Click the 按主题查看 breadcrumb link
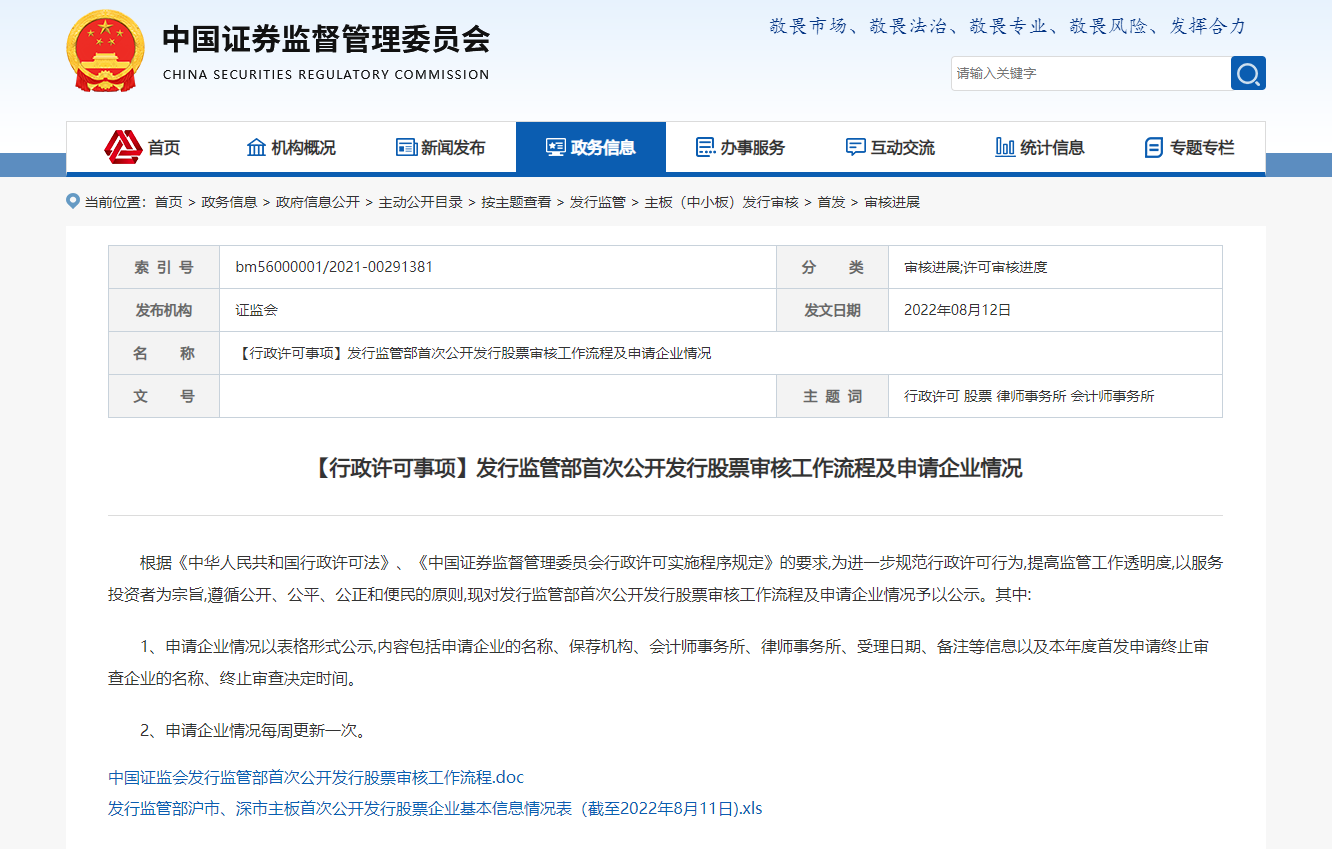The image size is (1332, 849). 516,202
